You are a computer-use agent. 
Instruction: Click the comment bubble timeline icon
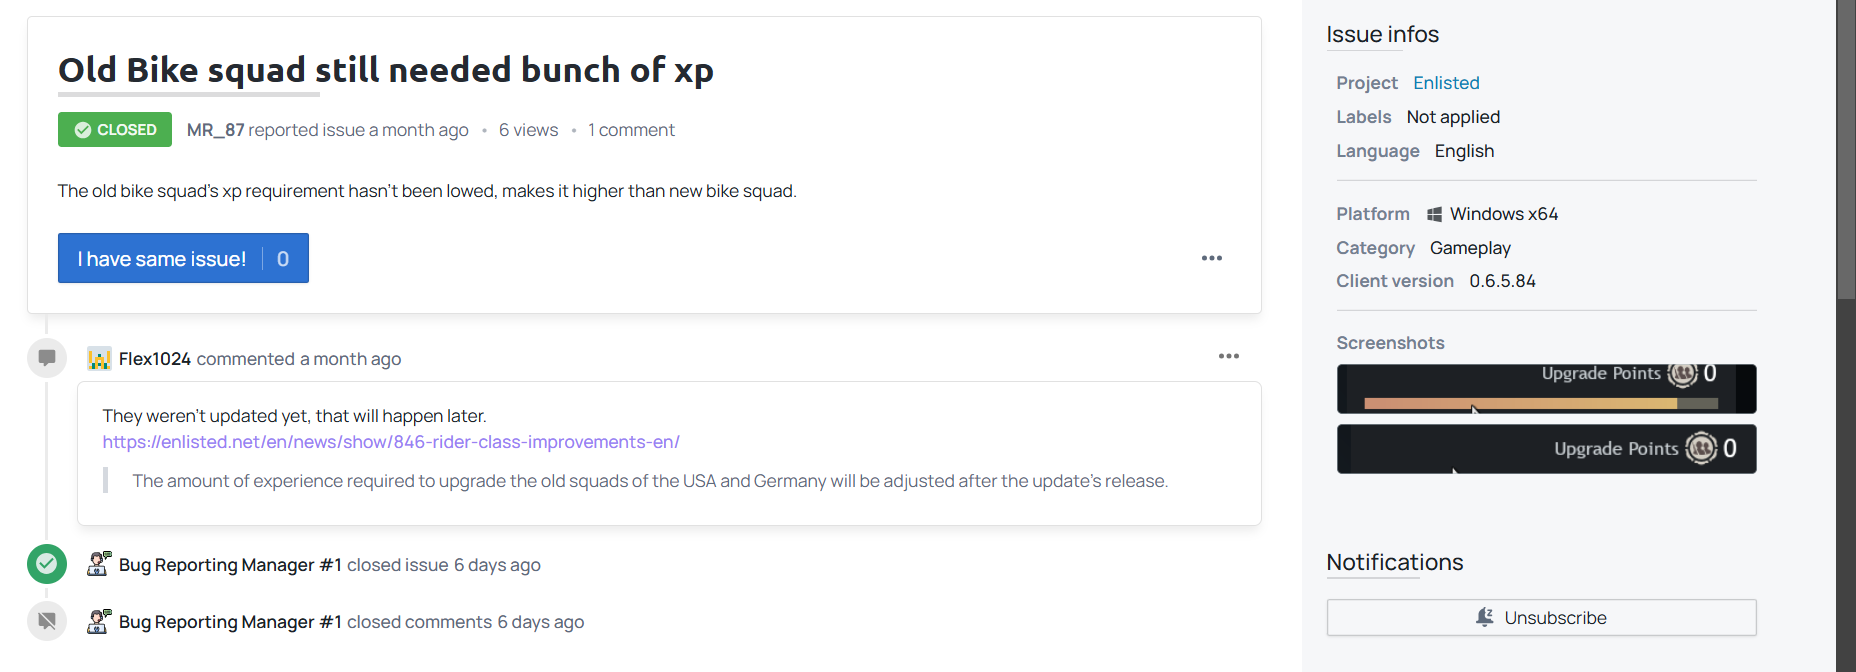pos(47,358)
